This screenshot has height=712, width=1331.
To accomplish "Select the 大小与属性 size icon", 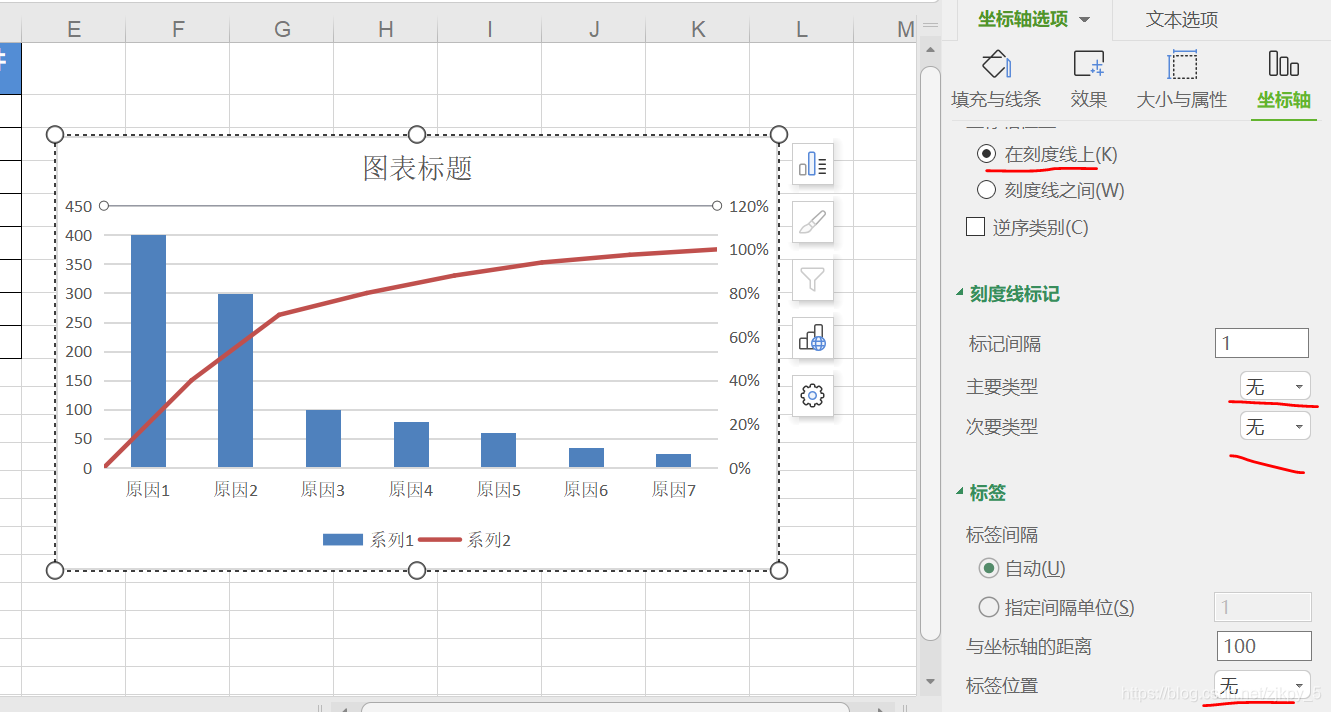I will point(1182,64).
